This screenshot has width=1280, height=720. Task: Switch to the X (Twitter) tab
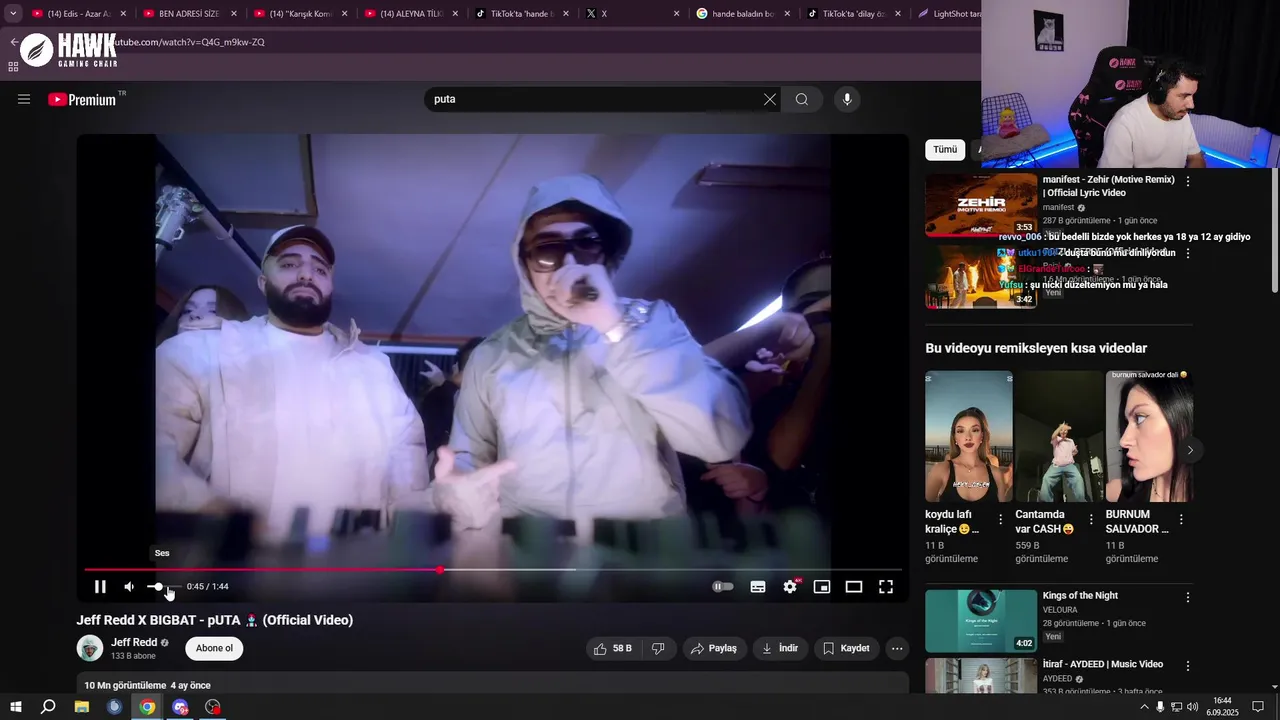coord(633,14)
